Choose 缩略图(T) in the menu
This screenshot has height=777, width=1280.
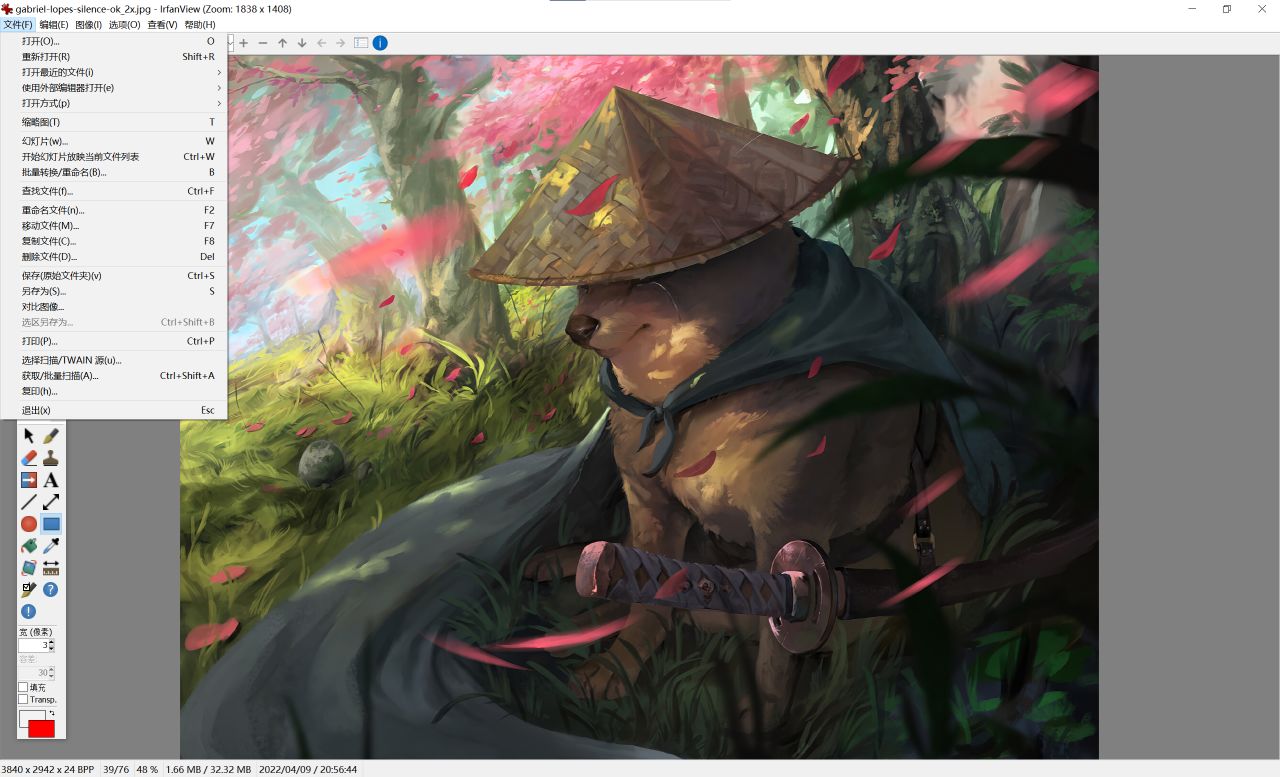point(114,122)
